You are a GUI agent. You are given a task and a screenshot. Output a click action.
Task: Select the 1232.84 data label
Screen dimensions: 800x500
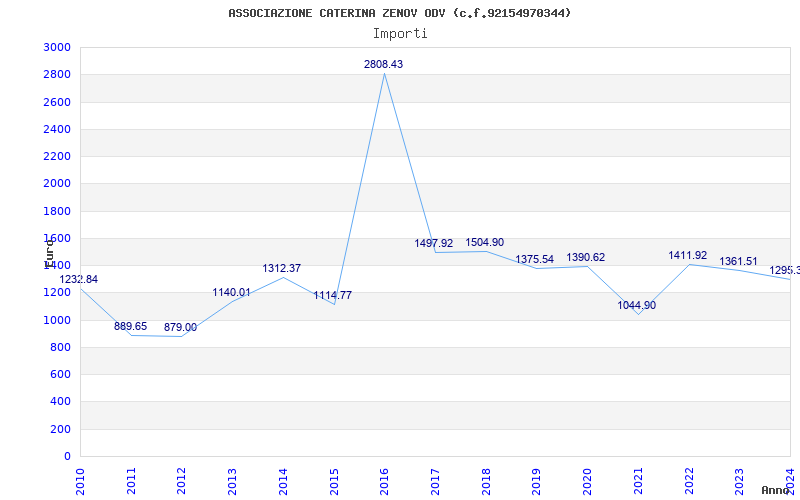click(79, 280)
